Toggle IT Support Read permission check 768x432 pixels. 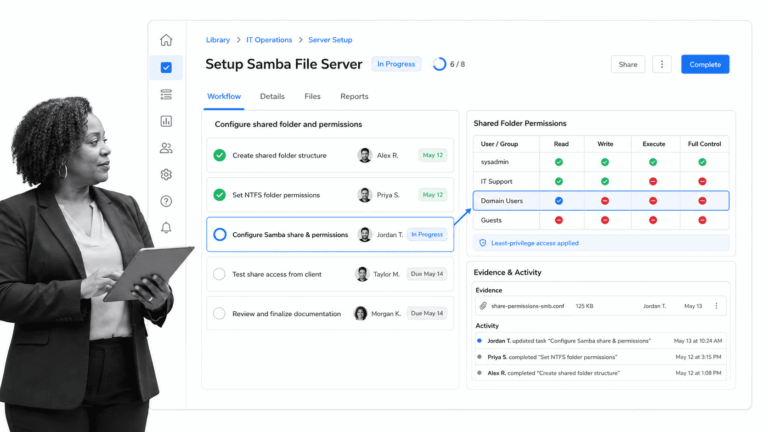tap(559, 181)
